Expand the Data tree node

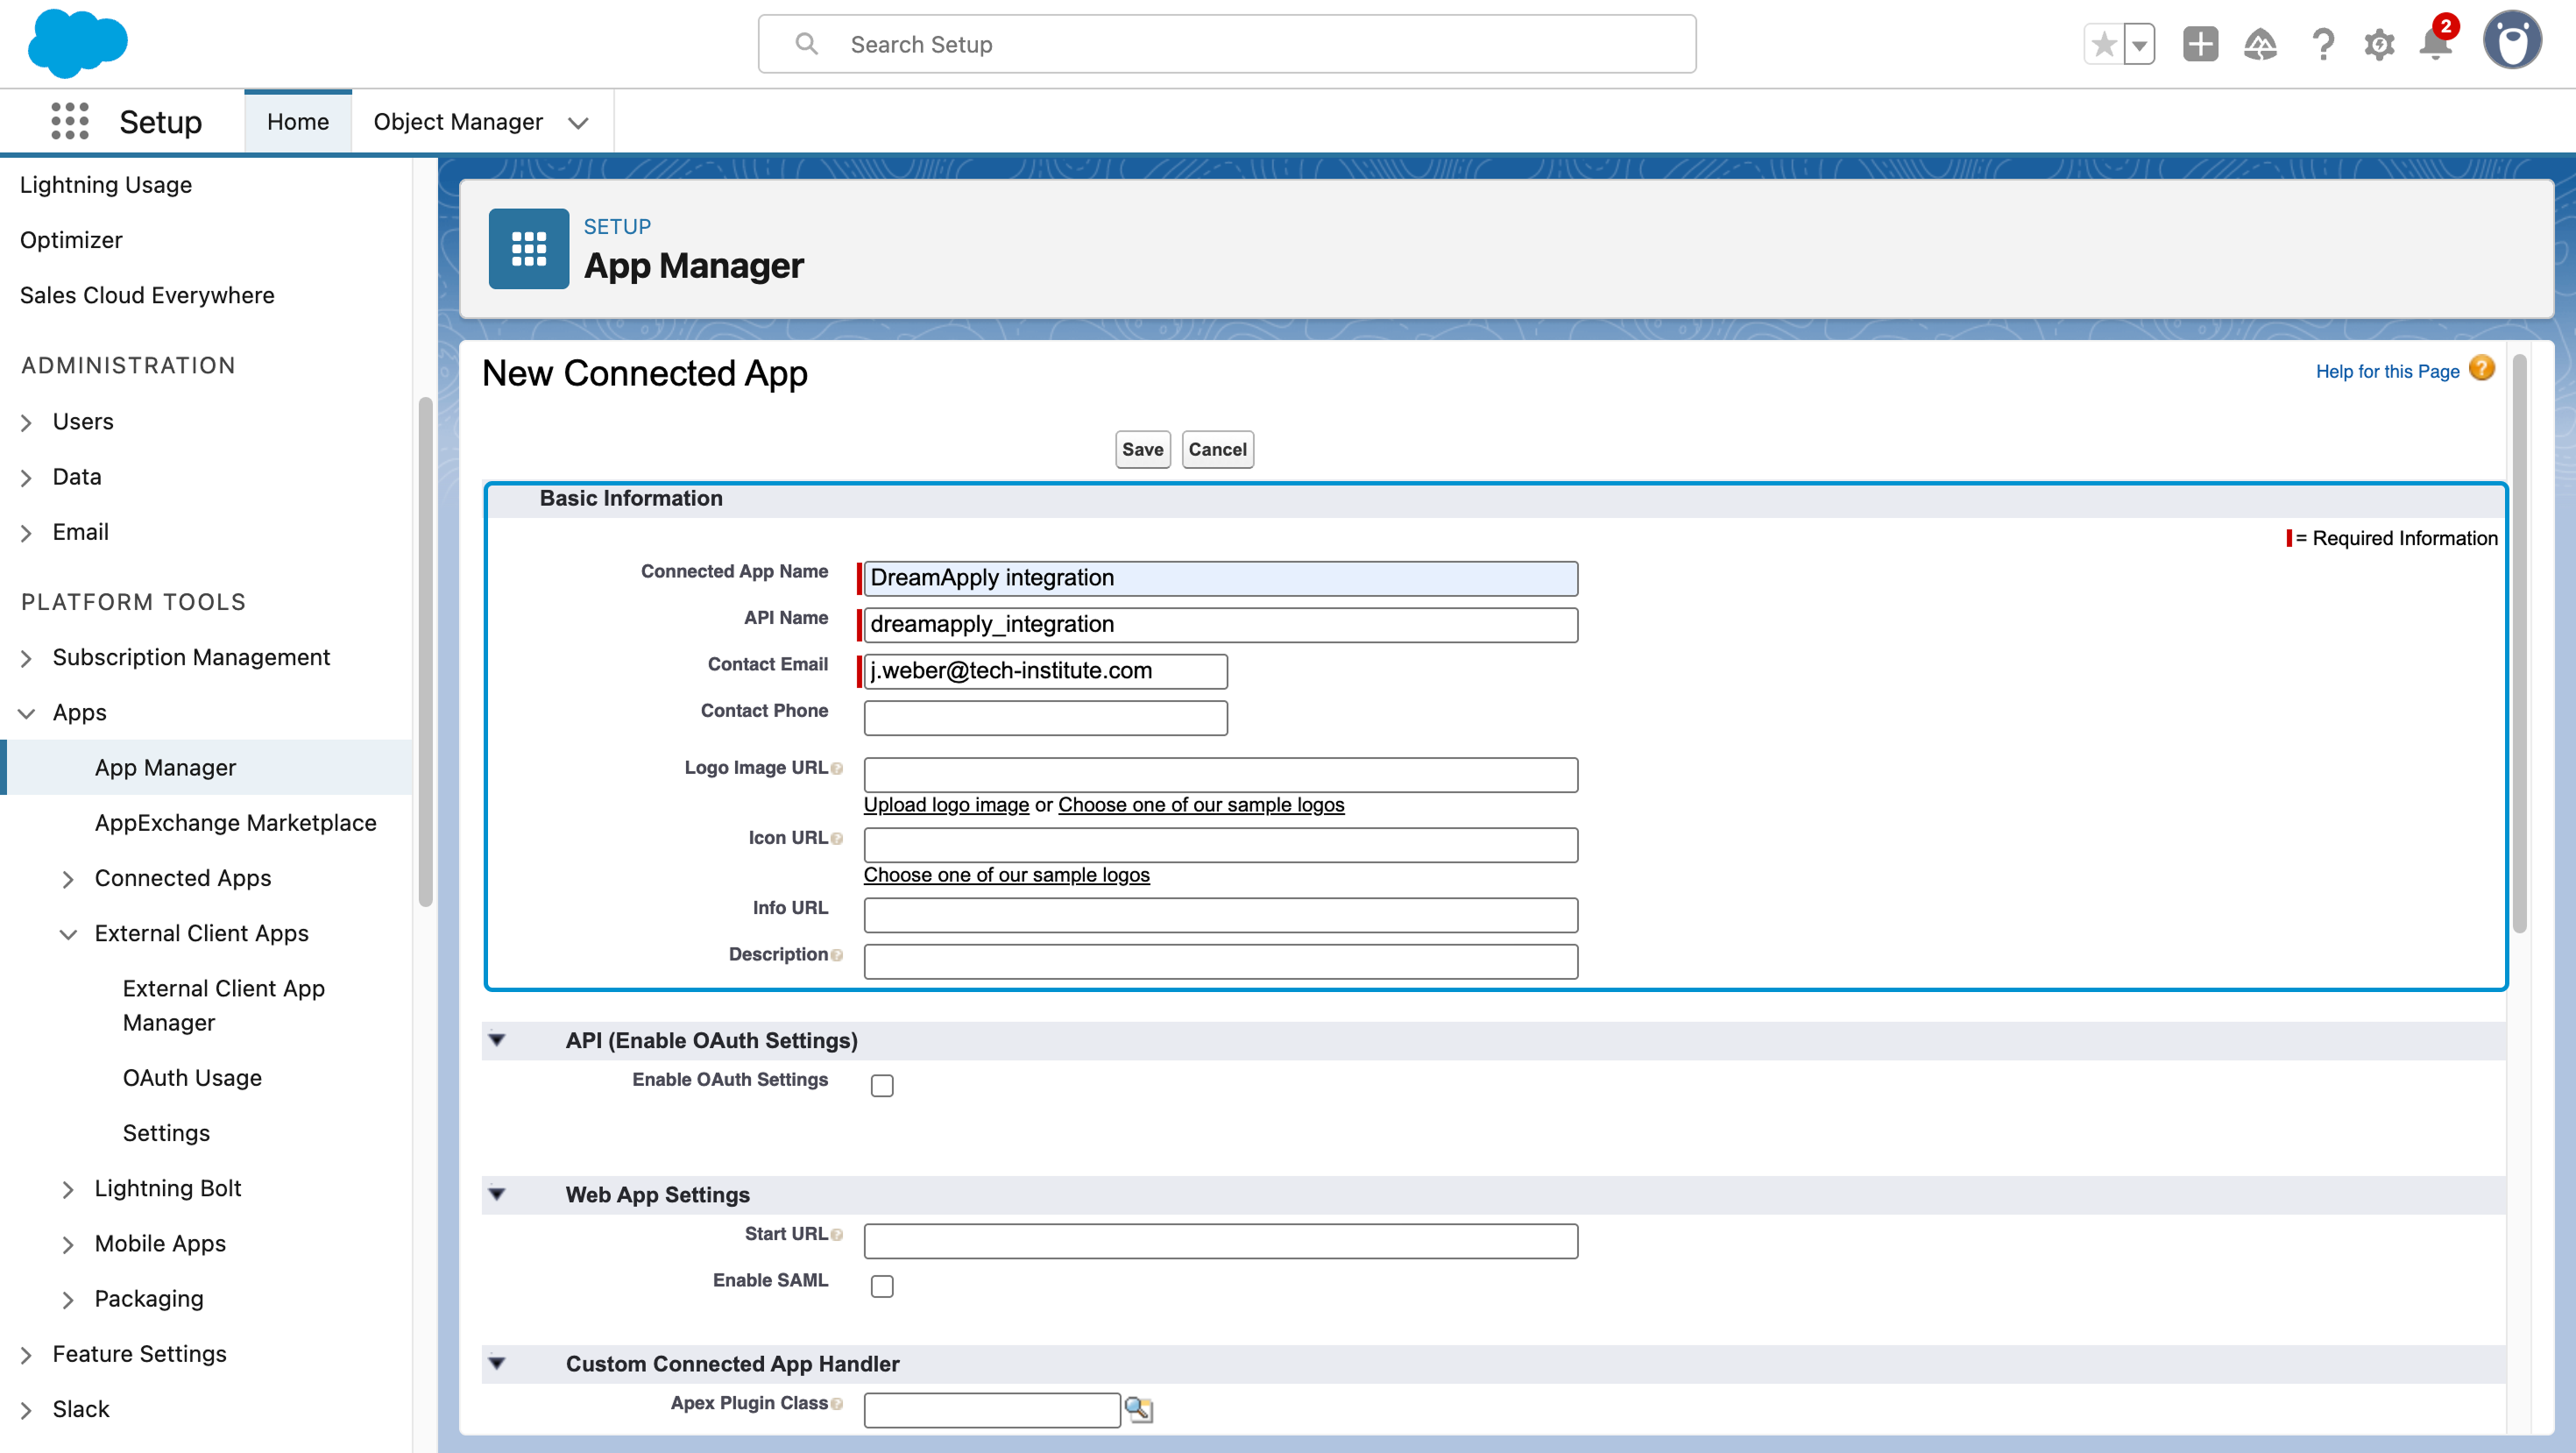(27, 477)
